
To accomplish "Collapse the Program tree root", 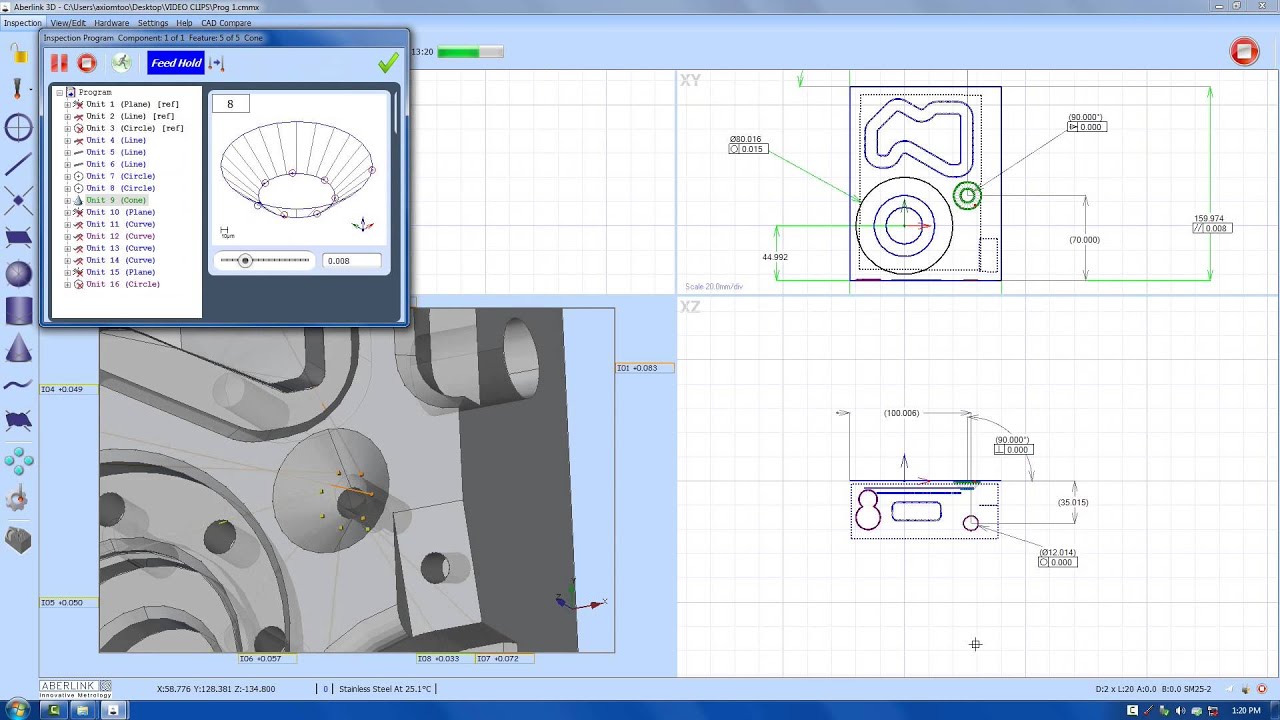I will pos(59,92).
